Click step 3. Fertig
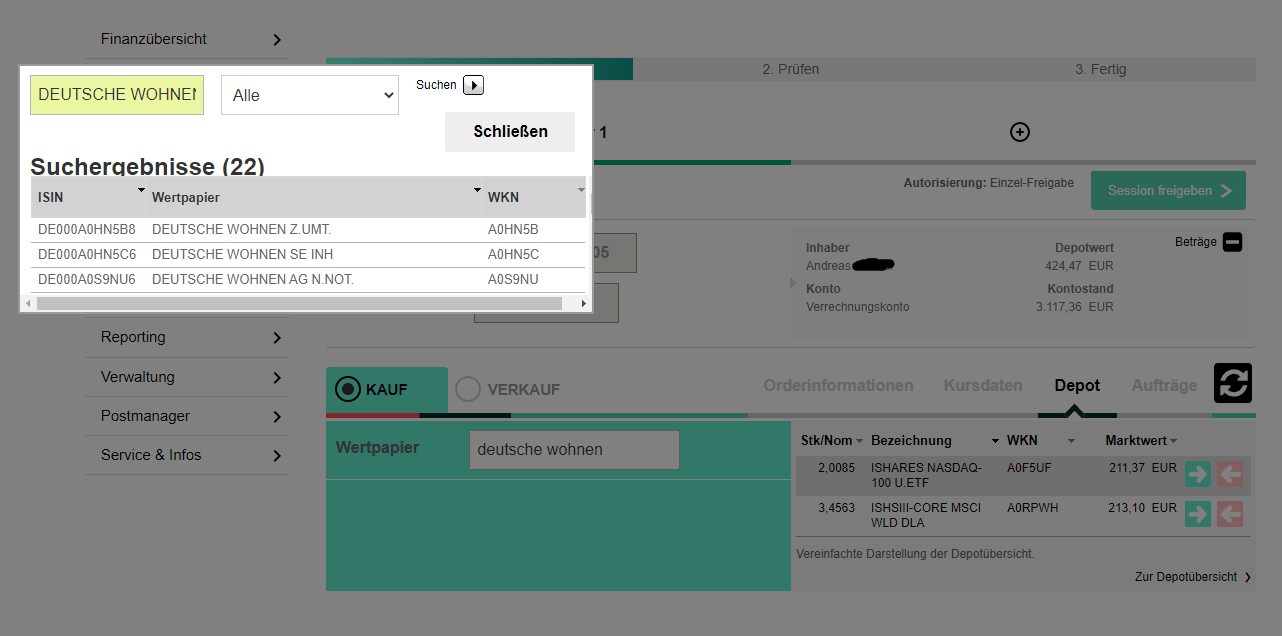Image resolution: width=1282 pixels, height=636 pixels. (1100, 69)
